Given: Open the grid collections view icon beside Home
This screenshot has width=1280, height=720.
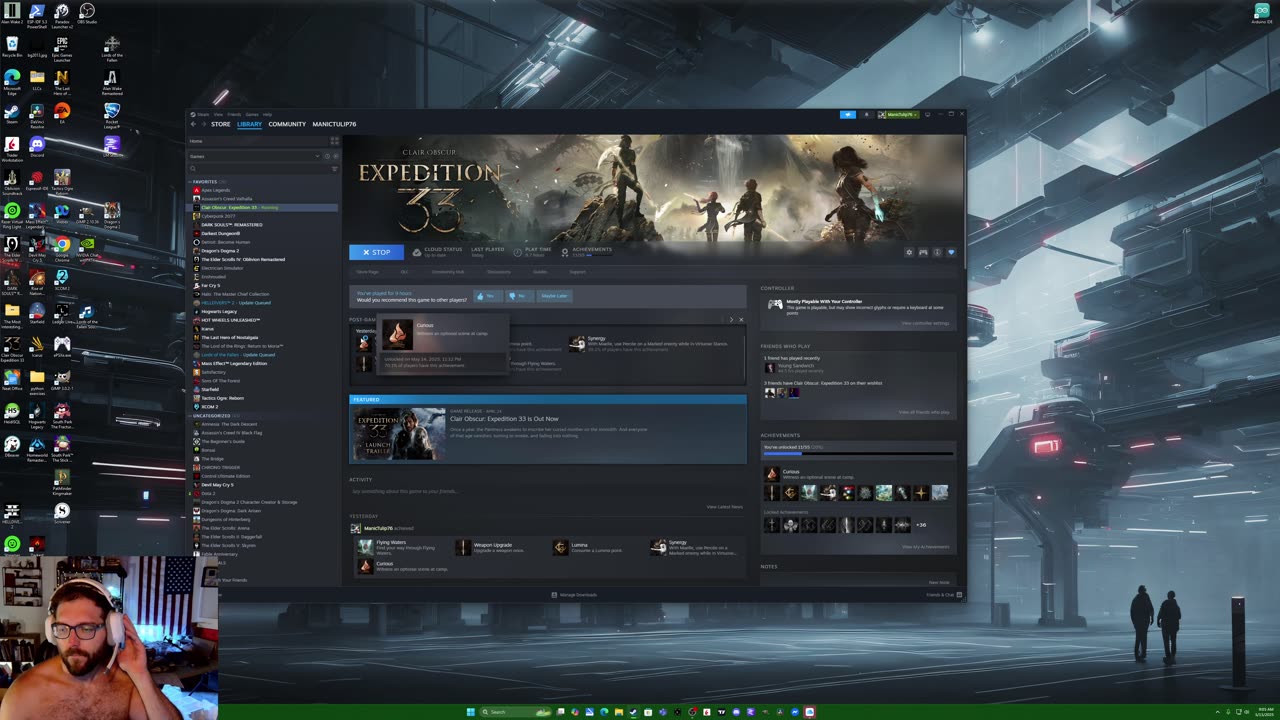Looking at the screenshot, I should (334, 141).
